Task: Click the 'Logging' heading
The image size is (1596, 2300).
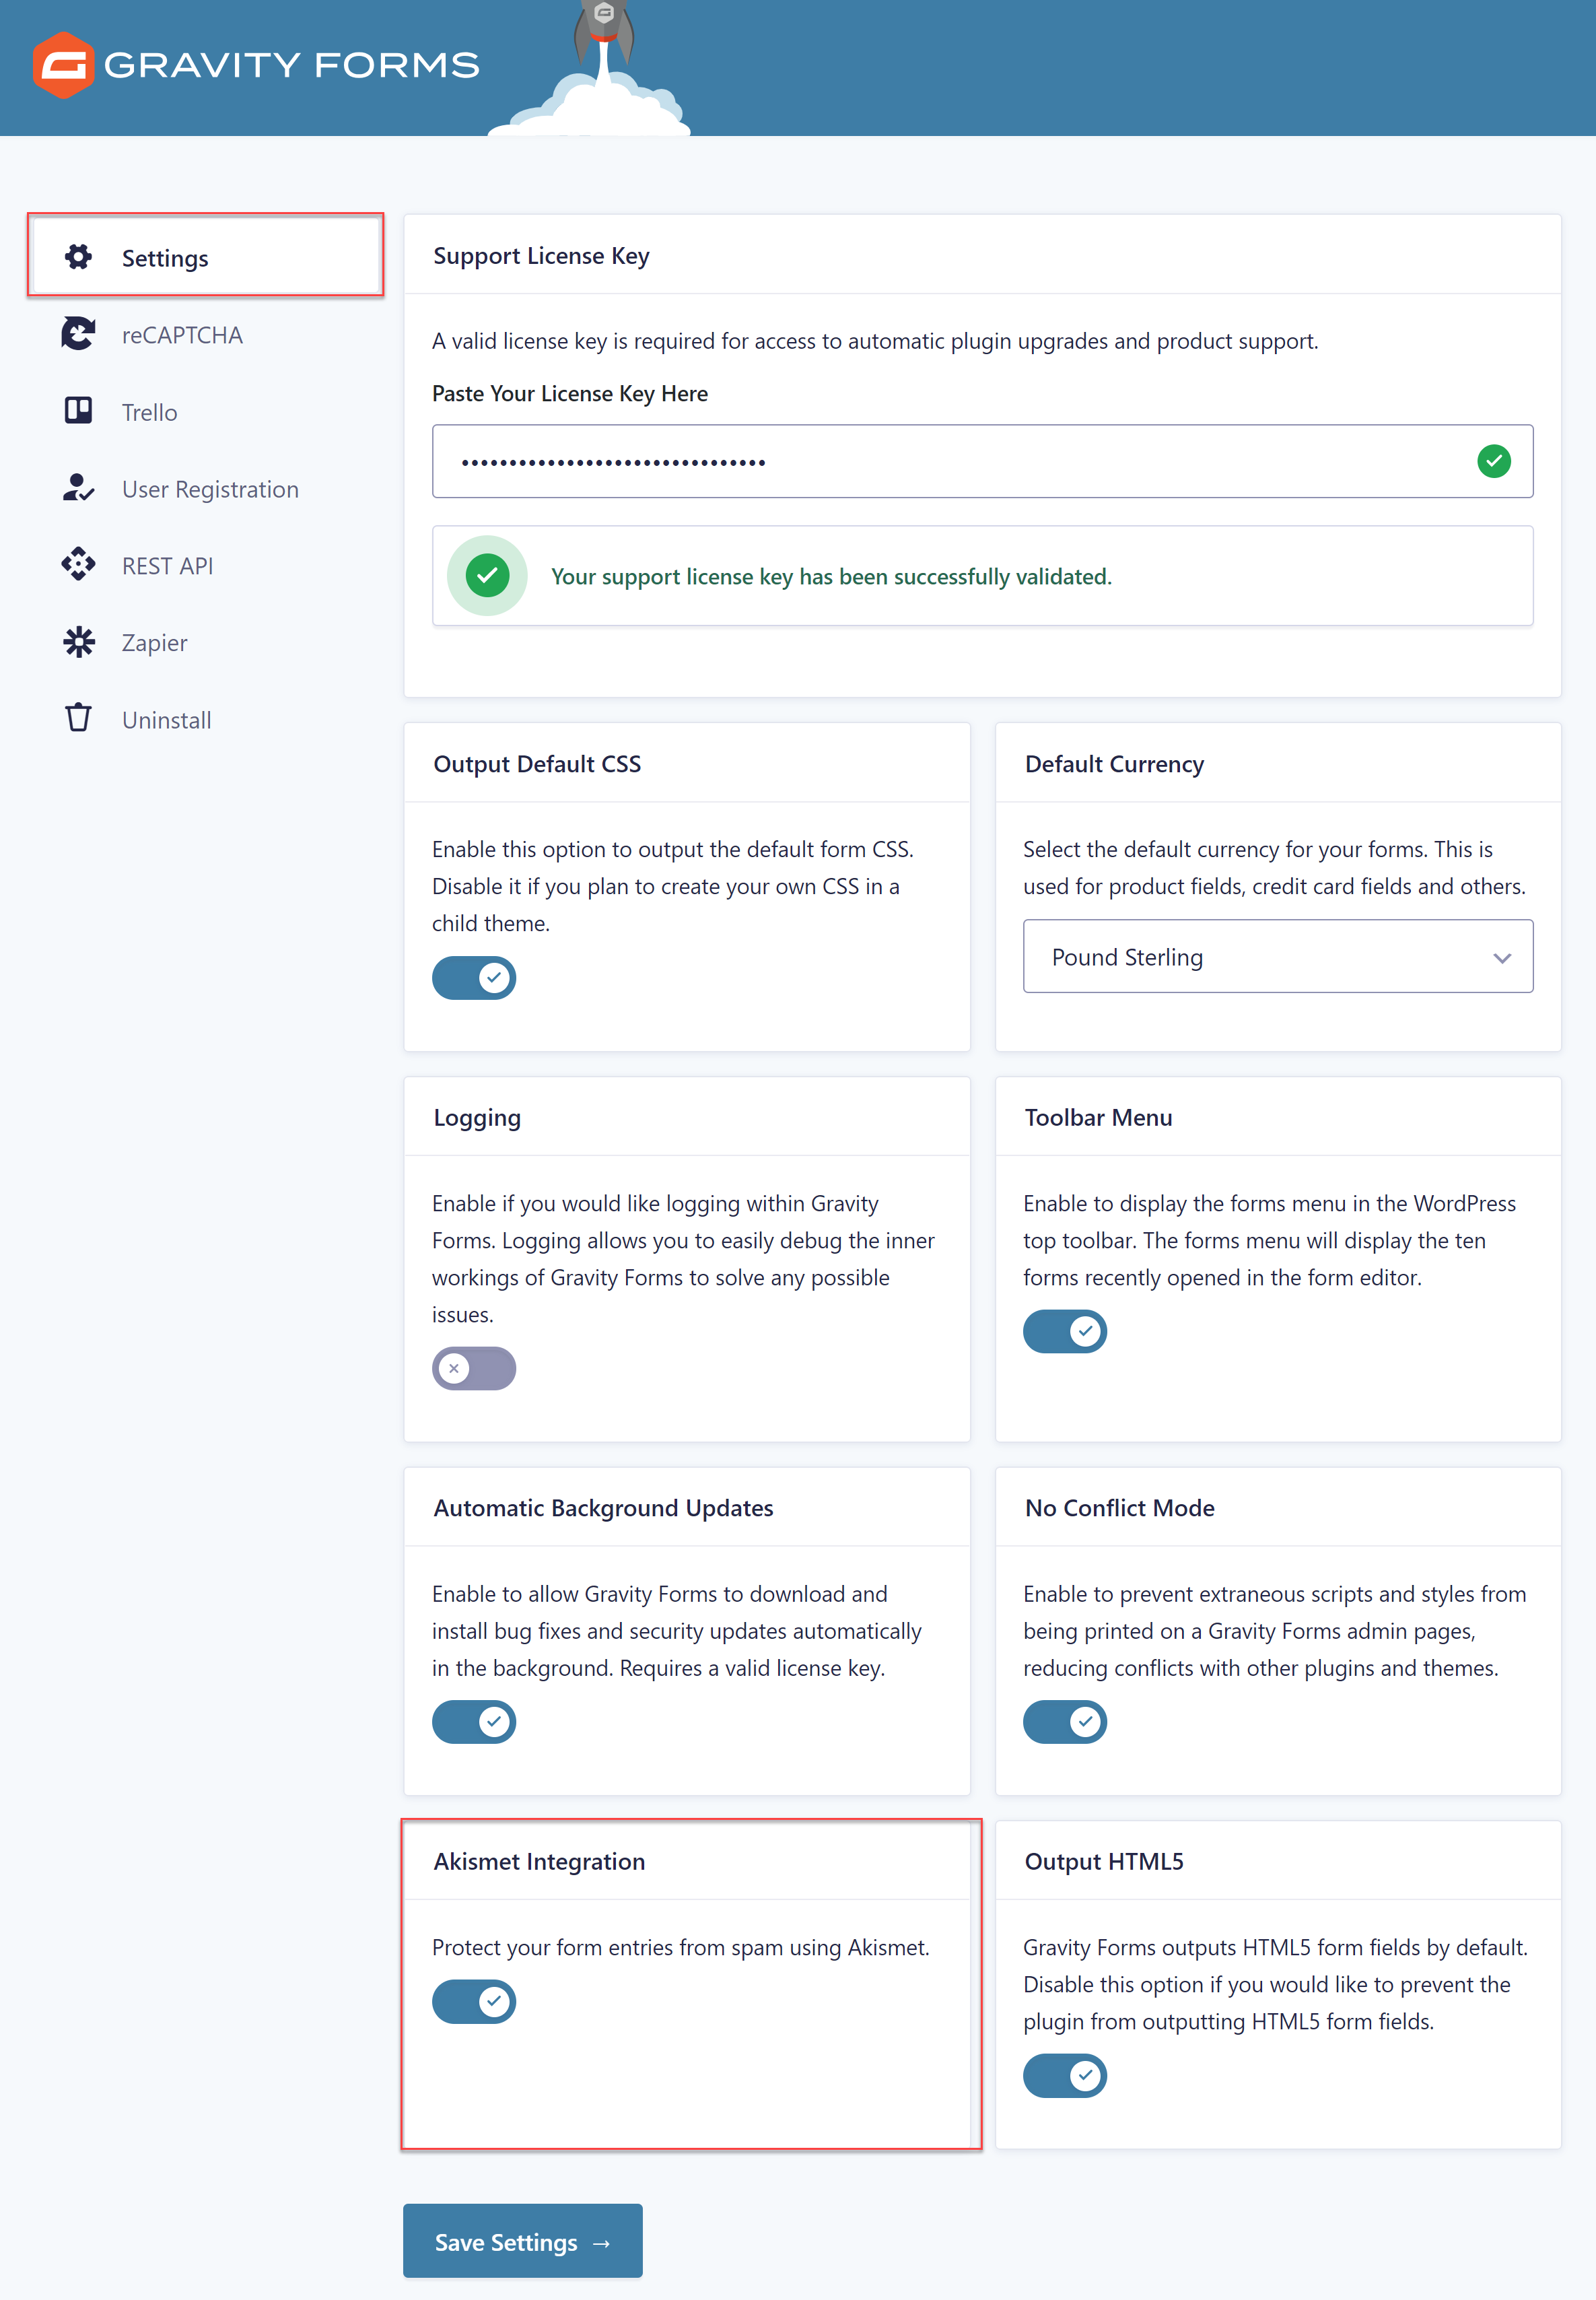Action: coord(477,1118)
